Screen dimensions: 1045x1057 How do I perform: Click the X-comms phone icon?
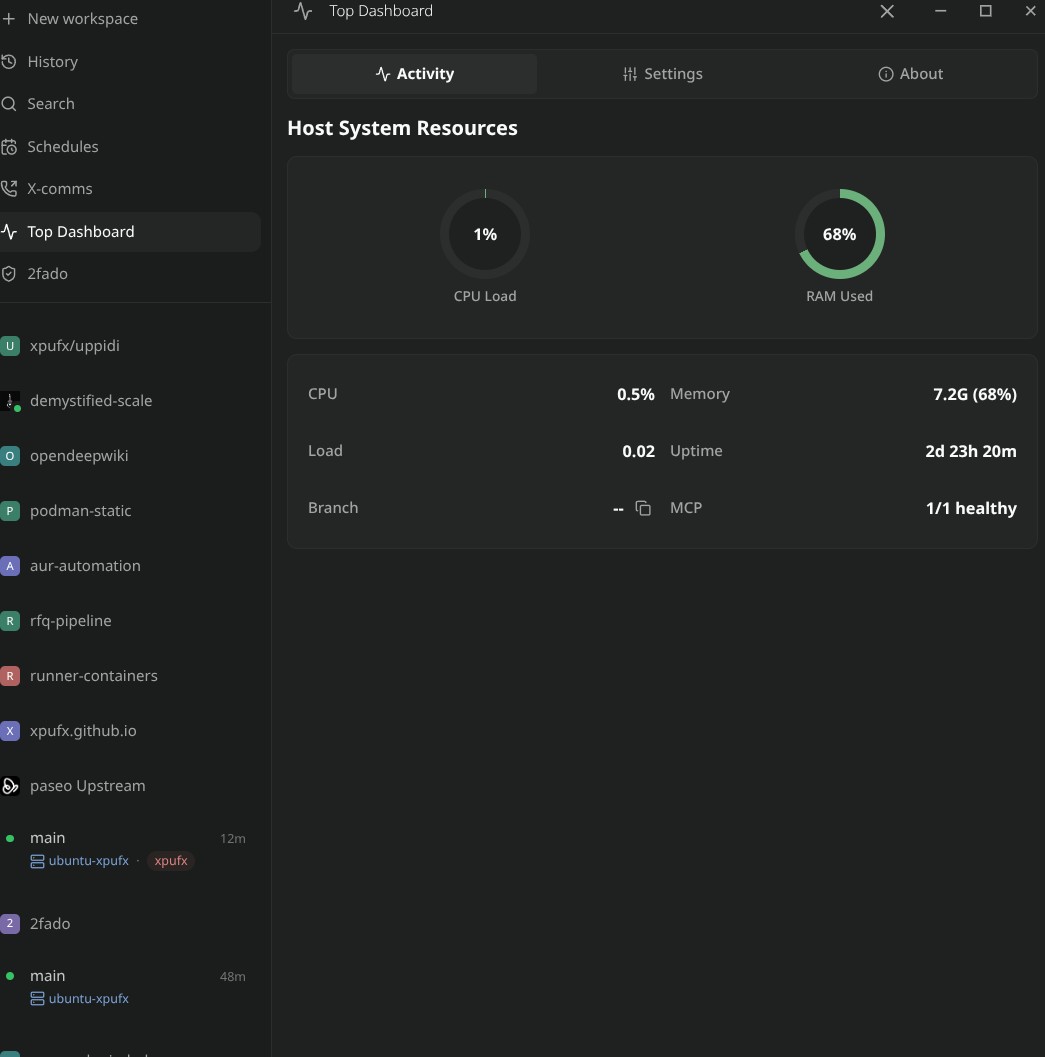click(x=8, y=189)
